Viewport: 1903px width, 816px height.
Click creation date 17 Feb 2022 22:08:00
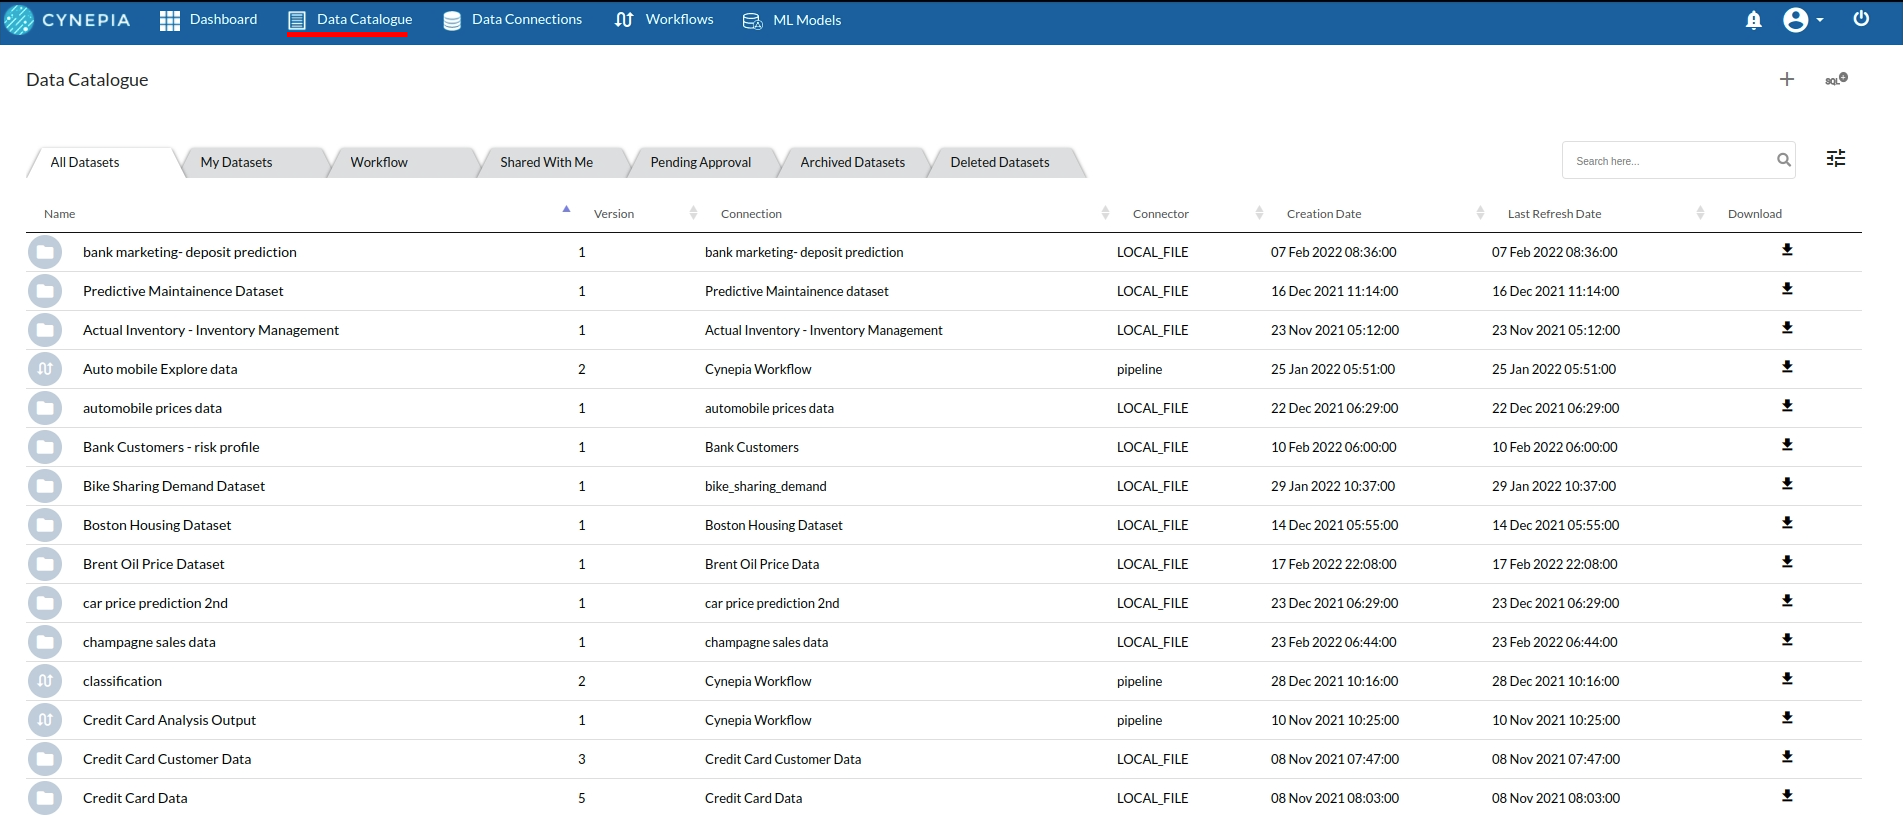[x=1334, y=564]
